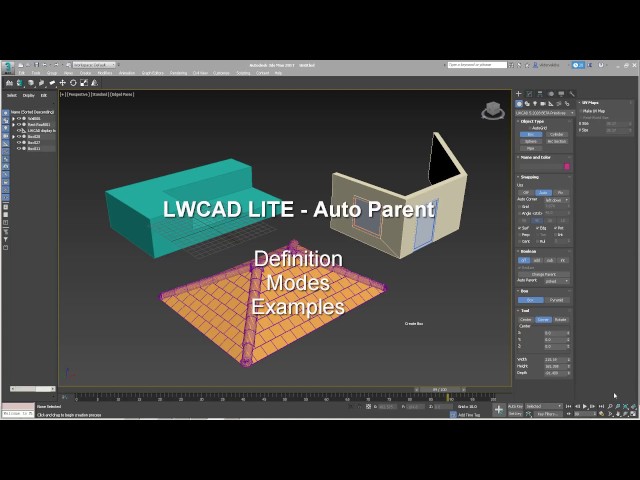Open the LWCAD primitives category dropdown

click(x=545, y=113)
